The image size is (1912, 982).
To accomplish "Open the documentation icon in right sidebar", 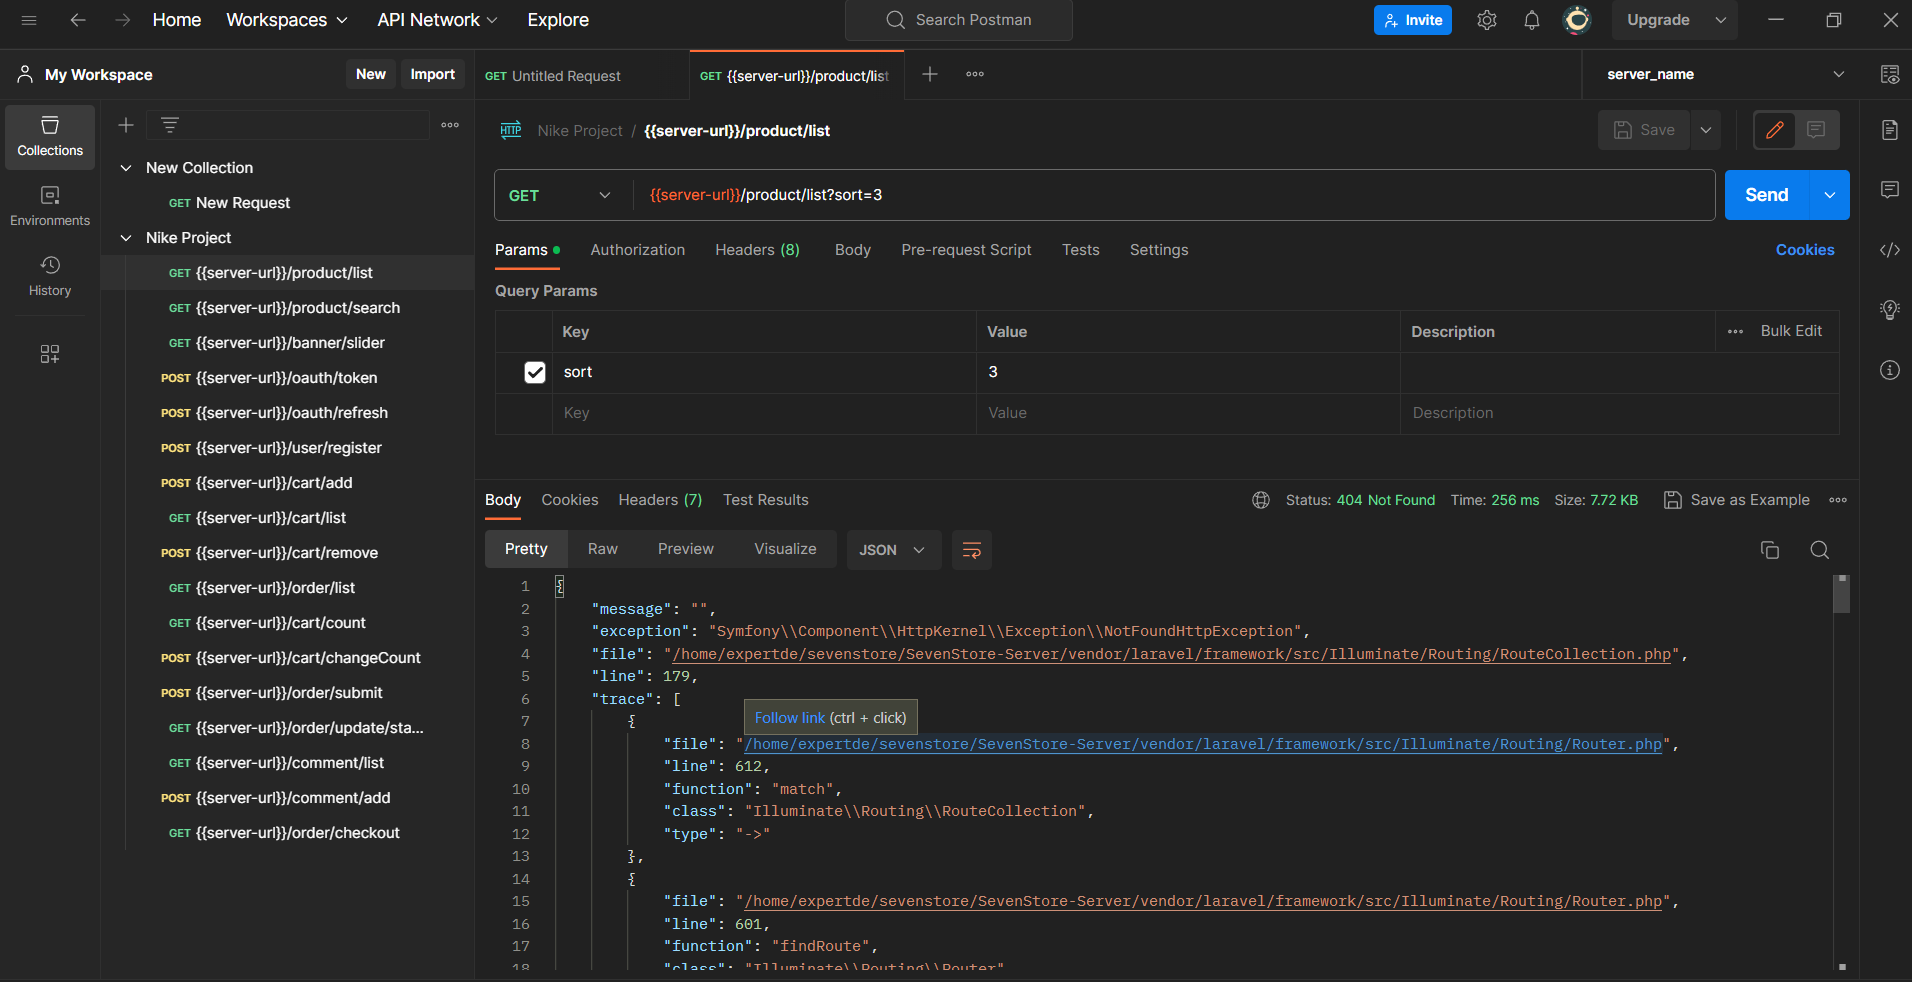I will (1890, 130).
